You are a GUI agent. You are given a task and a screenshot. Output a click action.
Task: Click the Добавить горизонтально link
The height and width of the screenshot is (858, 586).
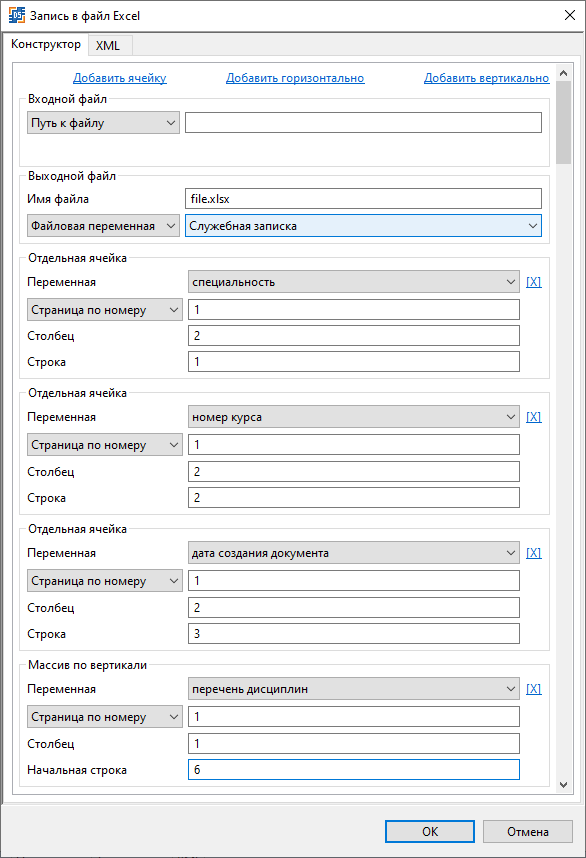(295, 78)
